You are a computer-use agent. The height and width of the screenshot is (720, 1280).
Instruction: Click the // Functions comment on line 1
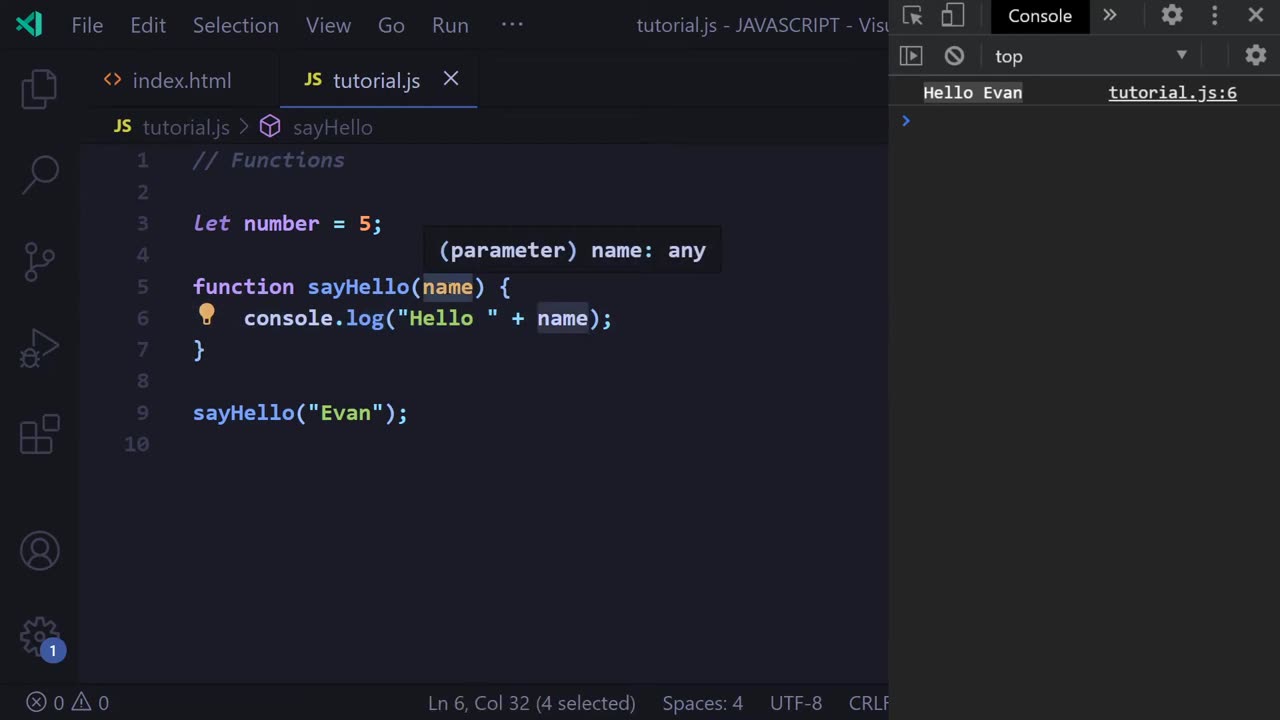pos(268,160)
